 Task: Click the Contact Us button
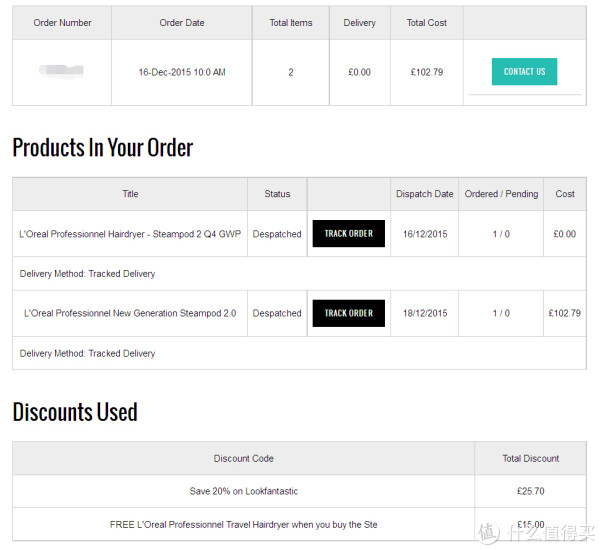pyautogui.click(x=524, y=72)
